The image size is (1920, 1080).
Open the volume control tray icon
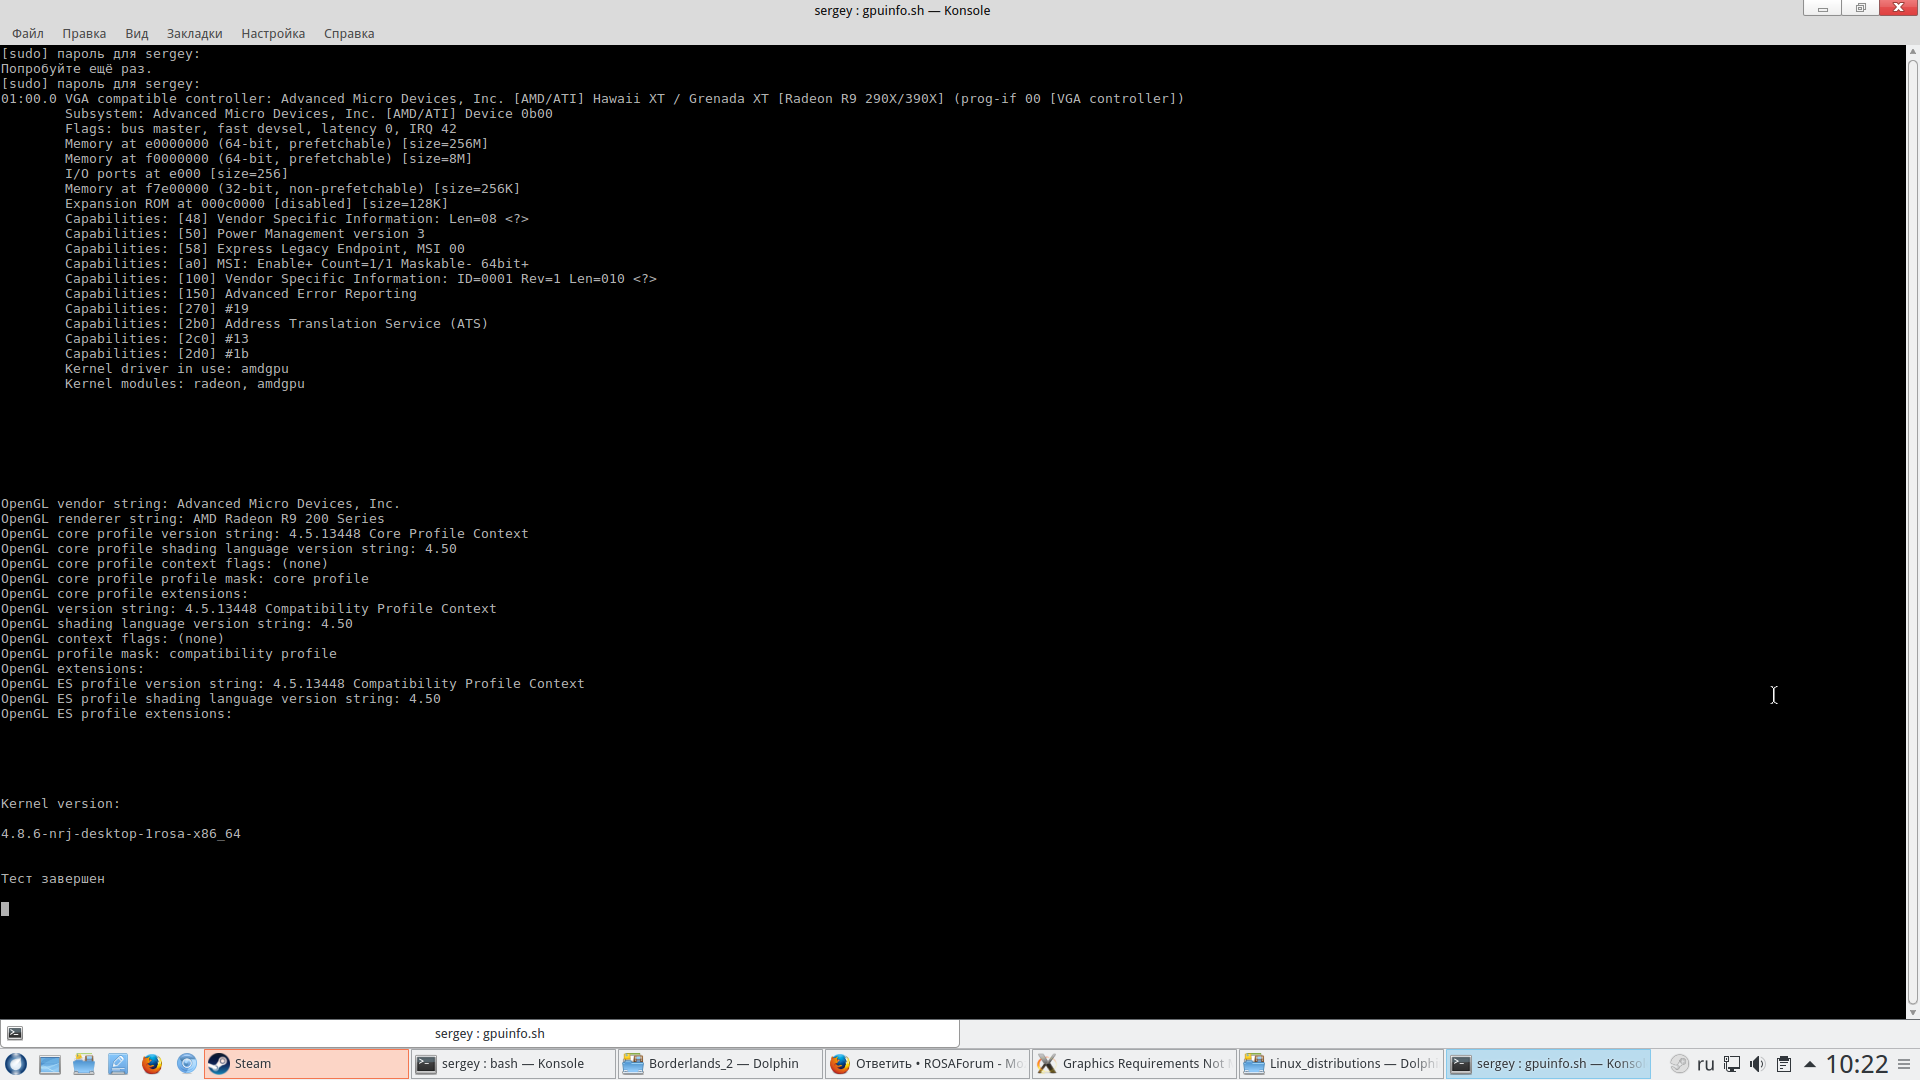(x=1757, y=1064)
